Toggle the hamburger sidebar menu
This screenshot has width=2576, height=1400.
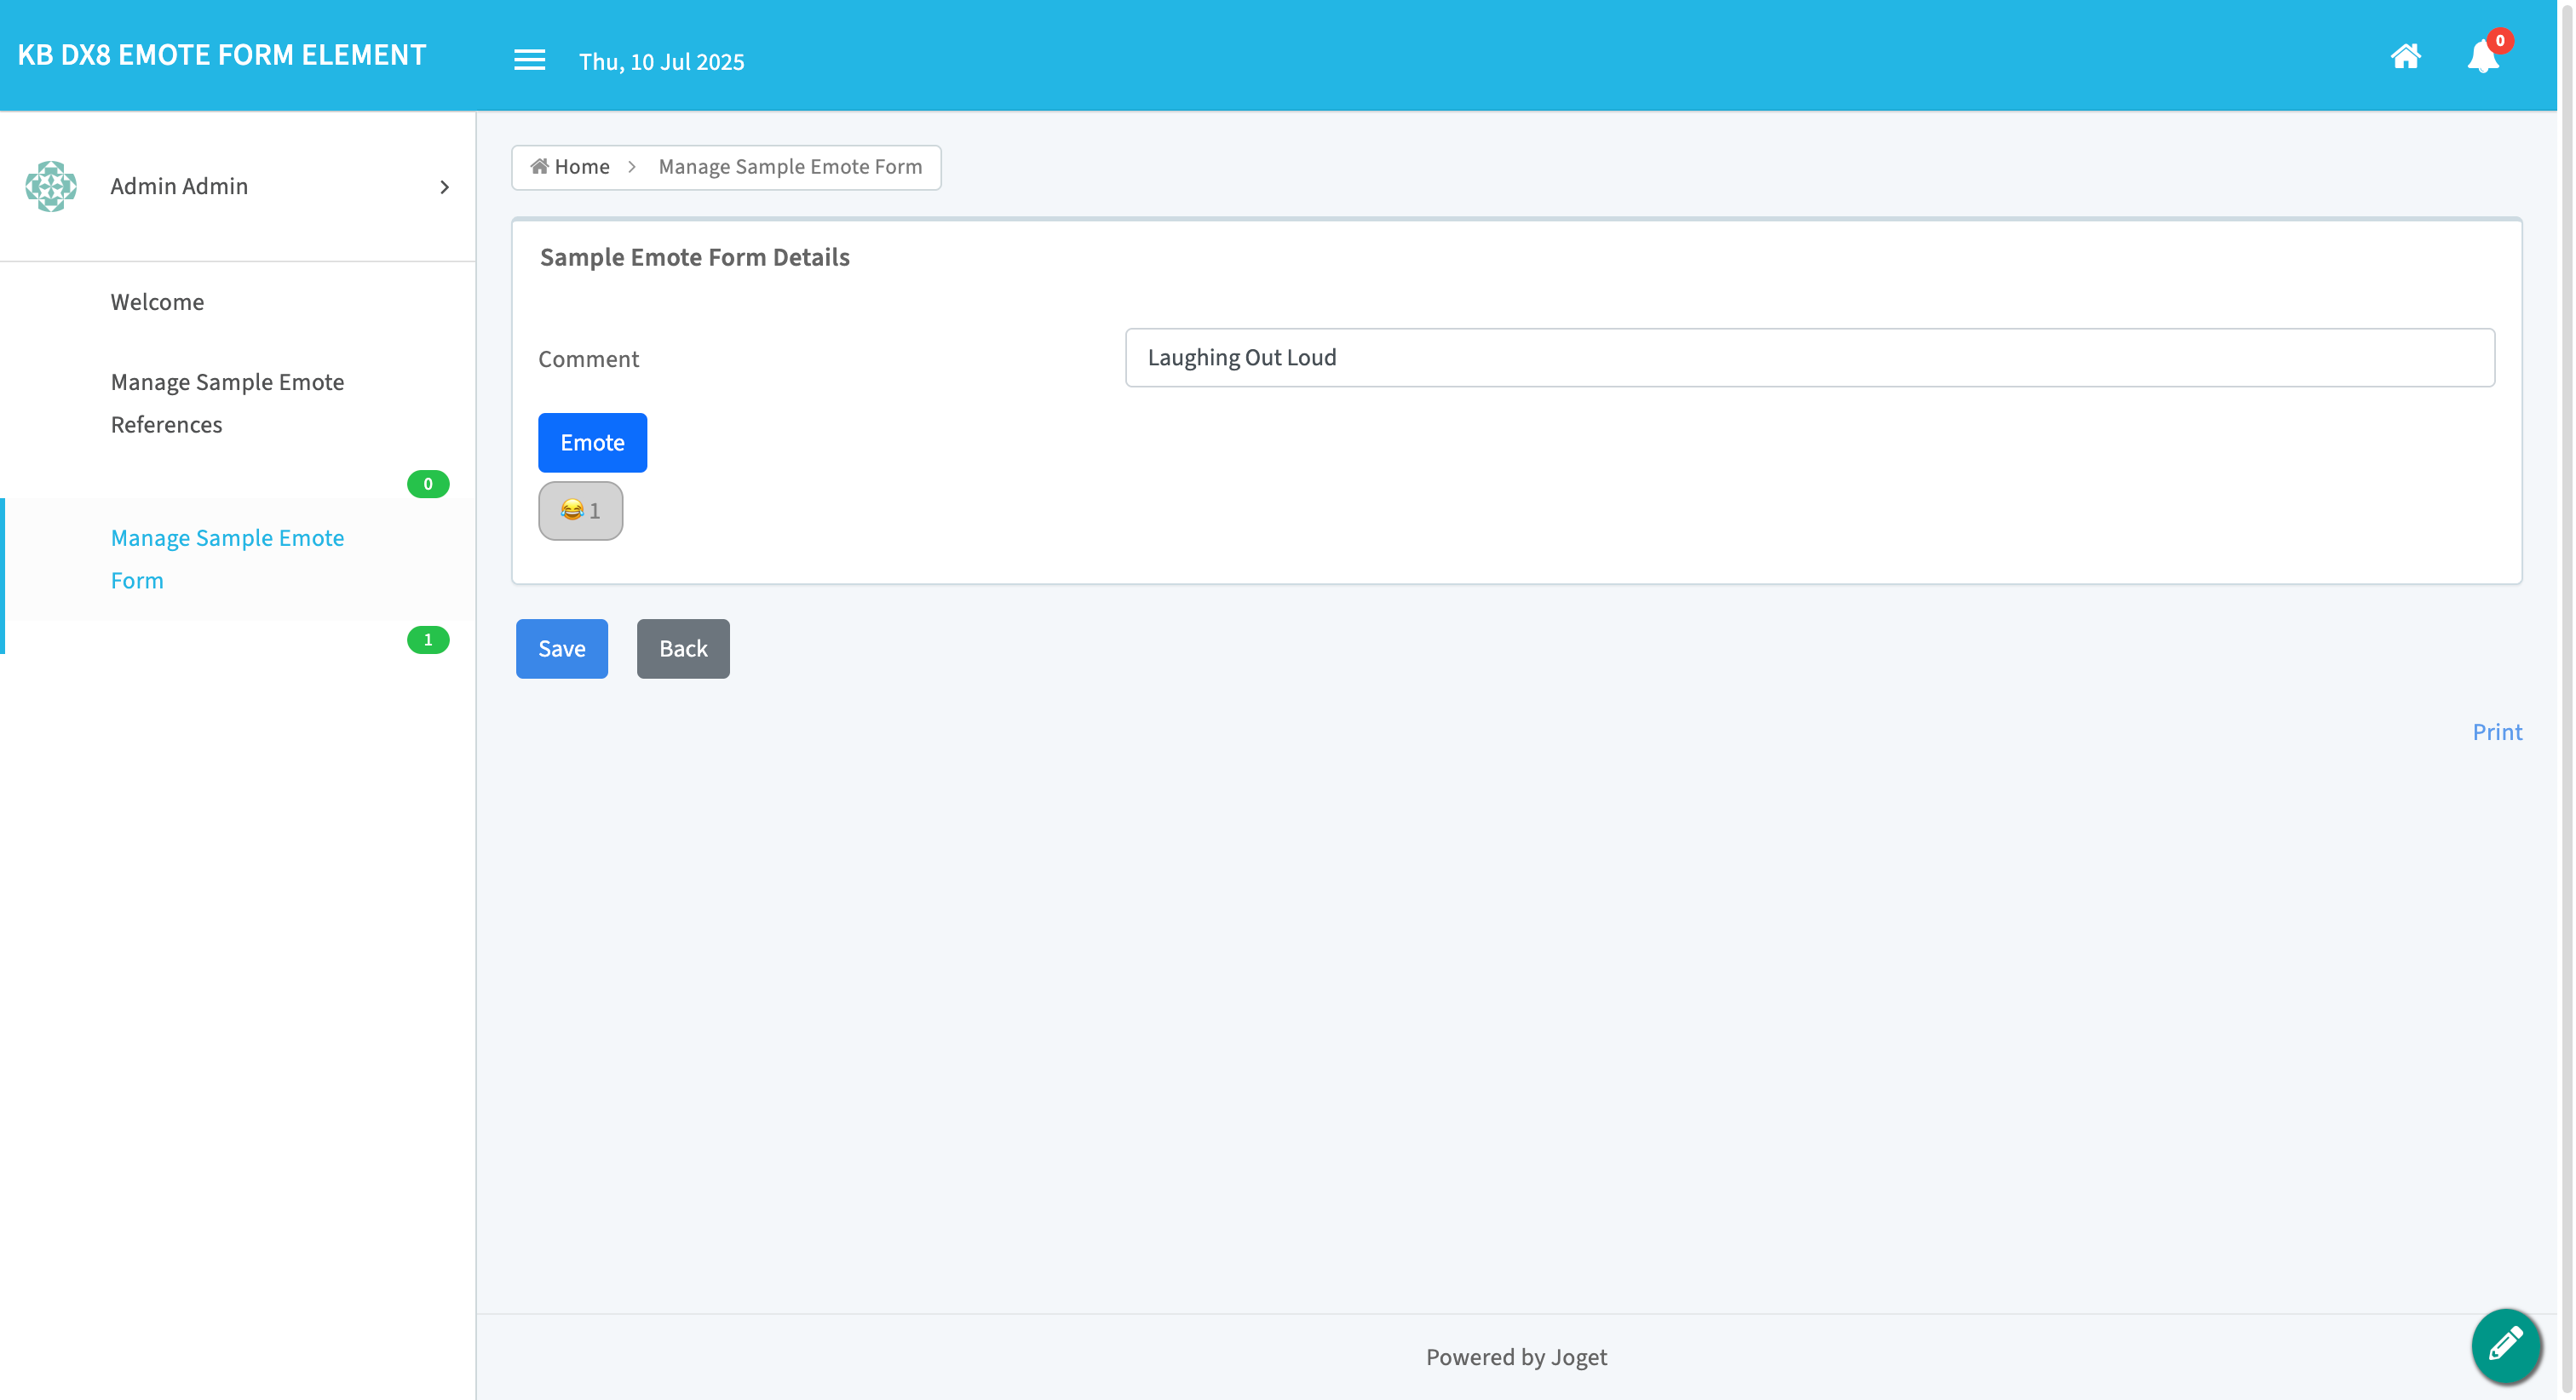tap(529, 60)
